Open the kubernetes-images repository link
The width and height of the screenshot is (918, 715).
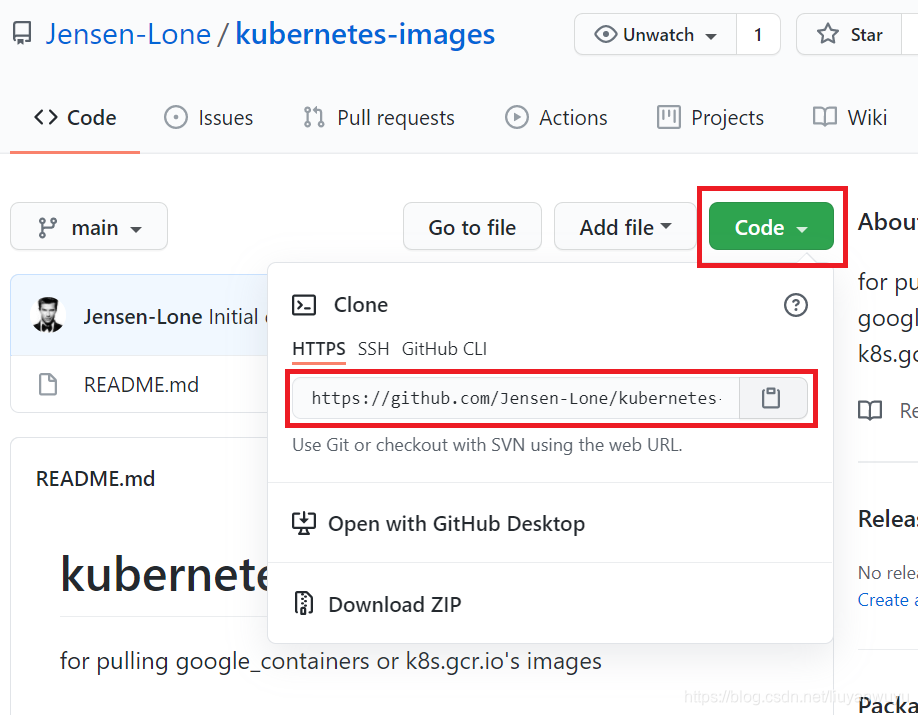tap(365, 34)
